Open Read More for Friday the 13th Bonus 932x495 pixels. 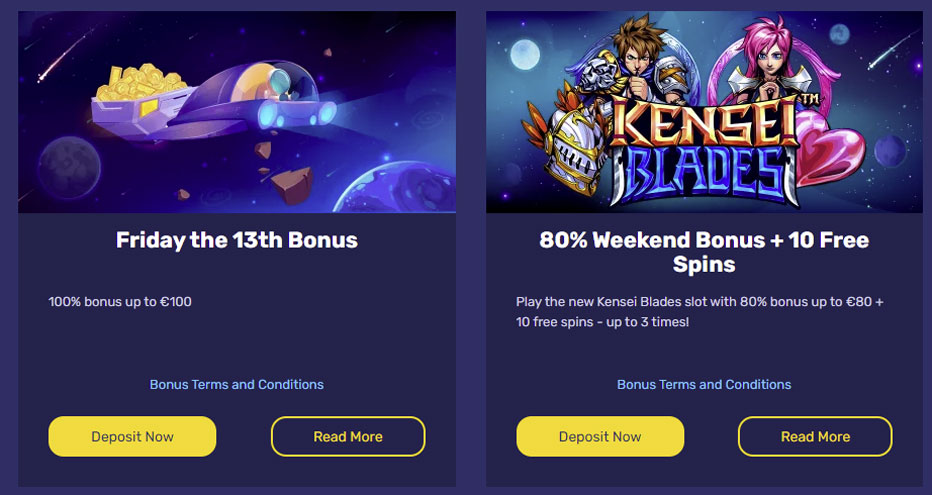pos(348,437)
